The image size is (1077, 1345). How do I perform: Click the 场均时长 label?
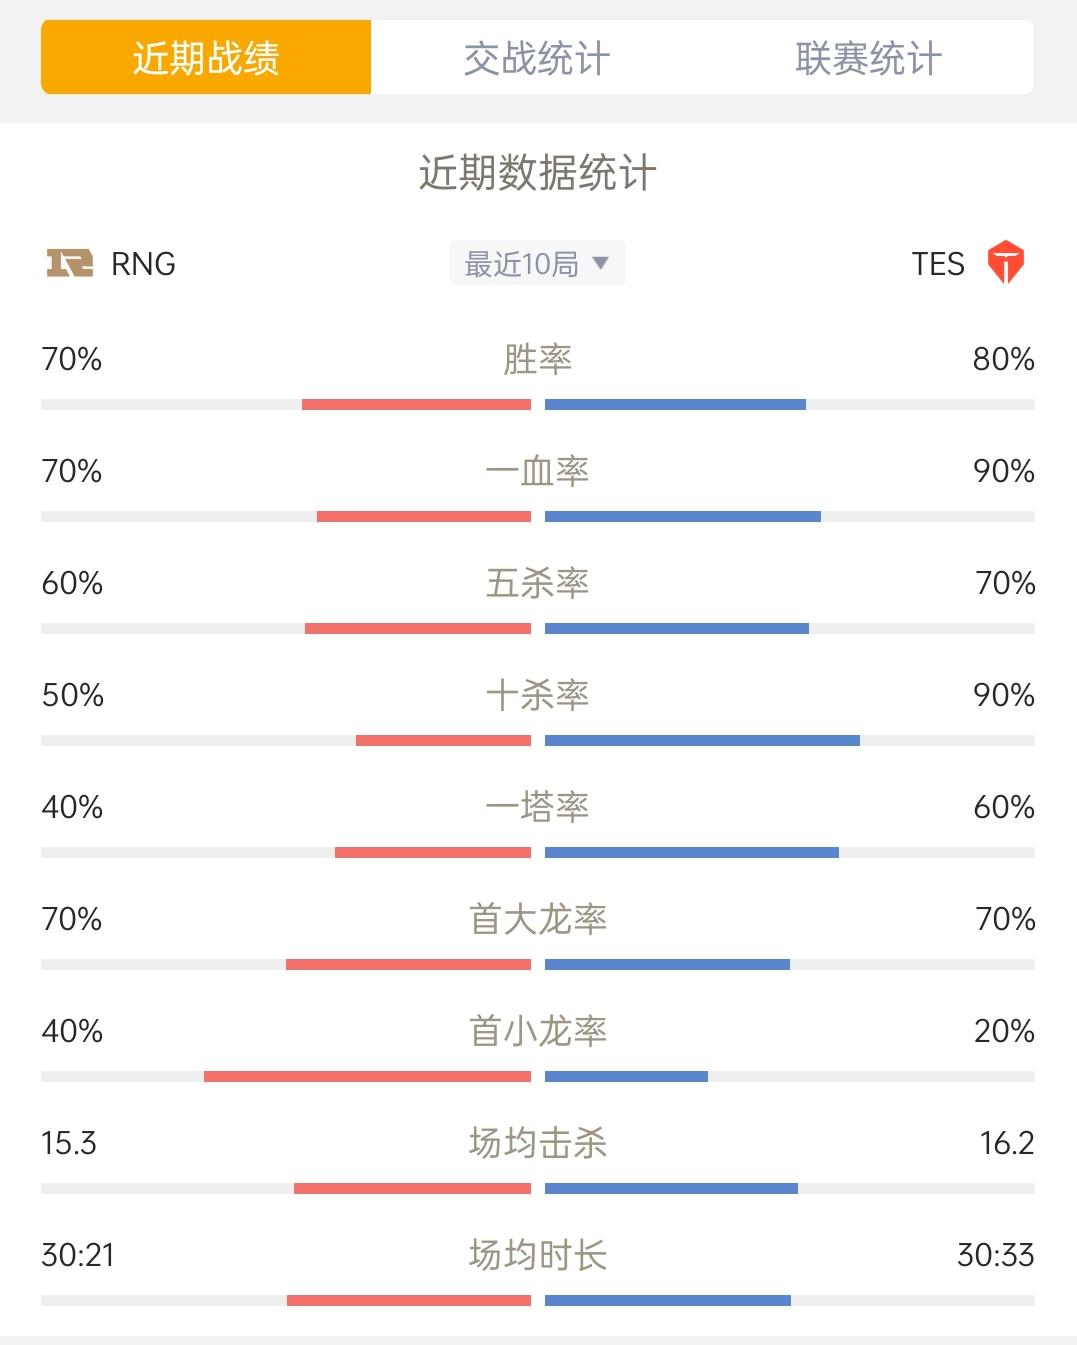point(537,1255)
